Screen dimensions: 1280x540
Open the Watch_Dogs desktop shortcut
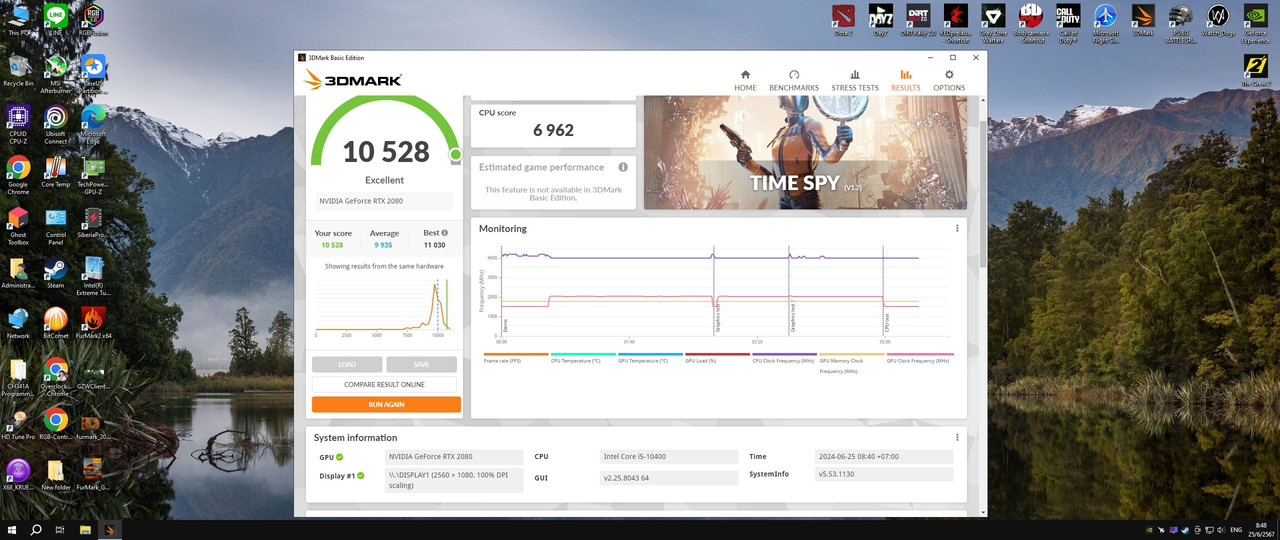coord(1217,20)
